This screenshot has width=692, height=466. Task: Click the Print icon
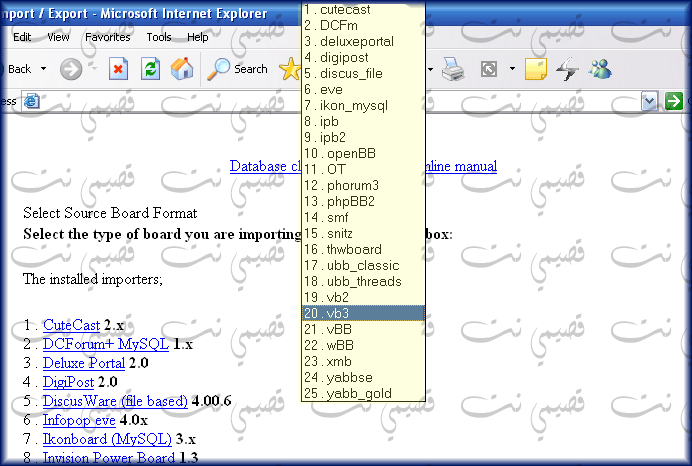point(453,69)
